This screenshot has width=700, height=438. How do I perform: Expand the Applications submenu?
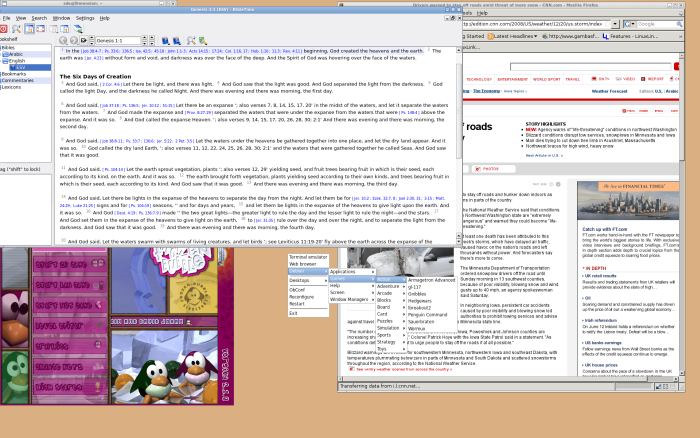pos(352,271)
